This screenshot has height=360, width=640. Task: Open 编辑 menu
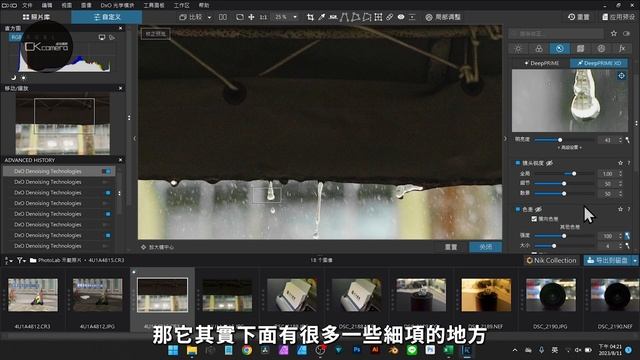point(47,5)
